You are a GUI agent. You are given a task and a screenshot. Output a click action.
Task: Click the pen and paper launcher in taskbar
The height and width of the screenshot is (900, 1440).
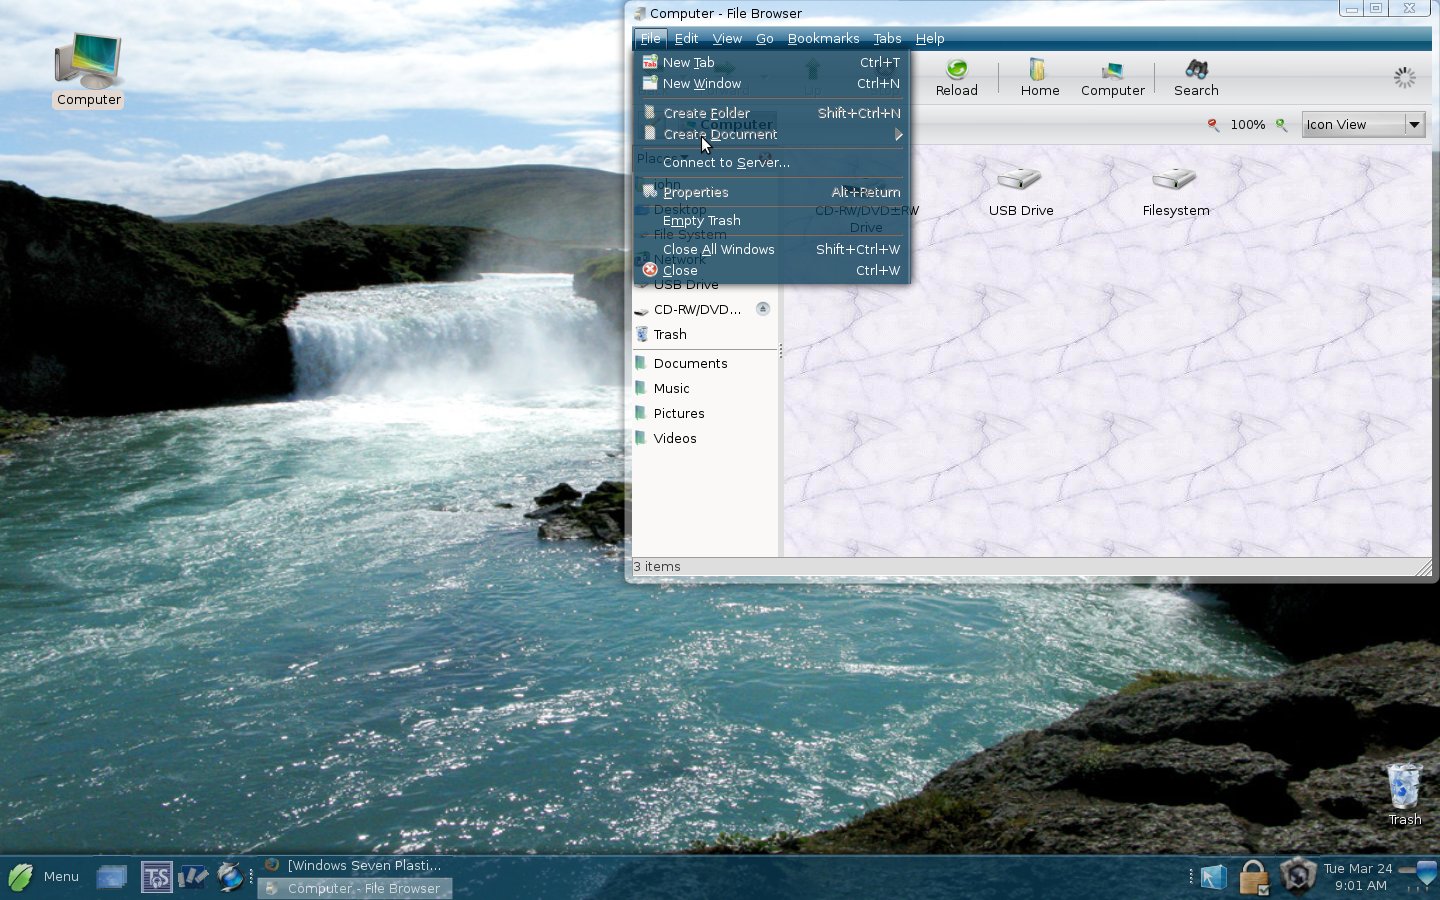[x=193, y=877]
